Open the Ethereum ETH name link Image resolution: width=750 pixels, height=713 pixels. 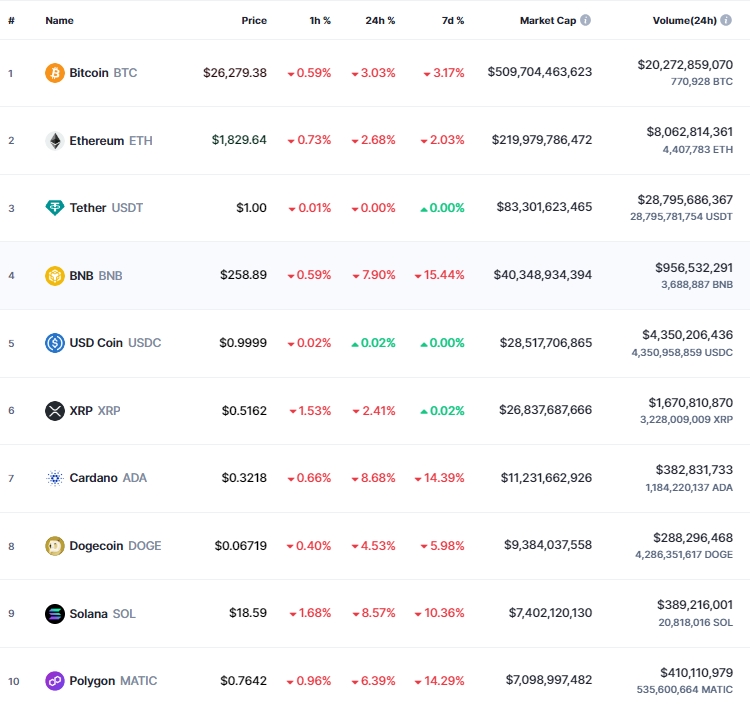pyautogui.click(x=111, y=141)
